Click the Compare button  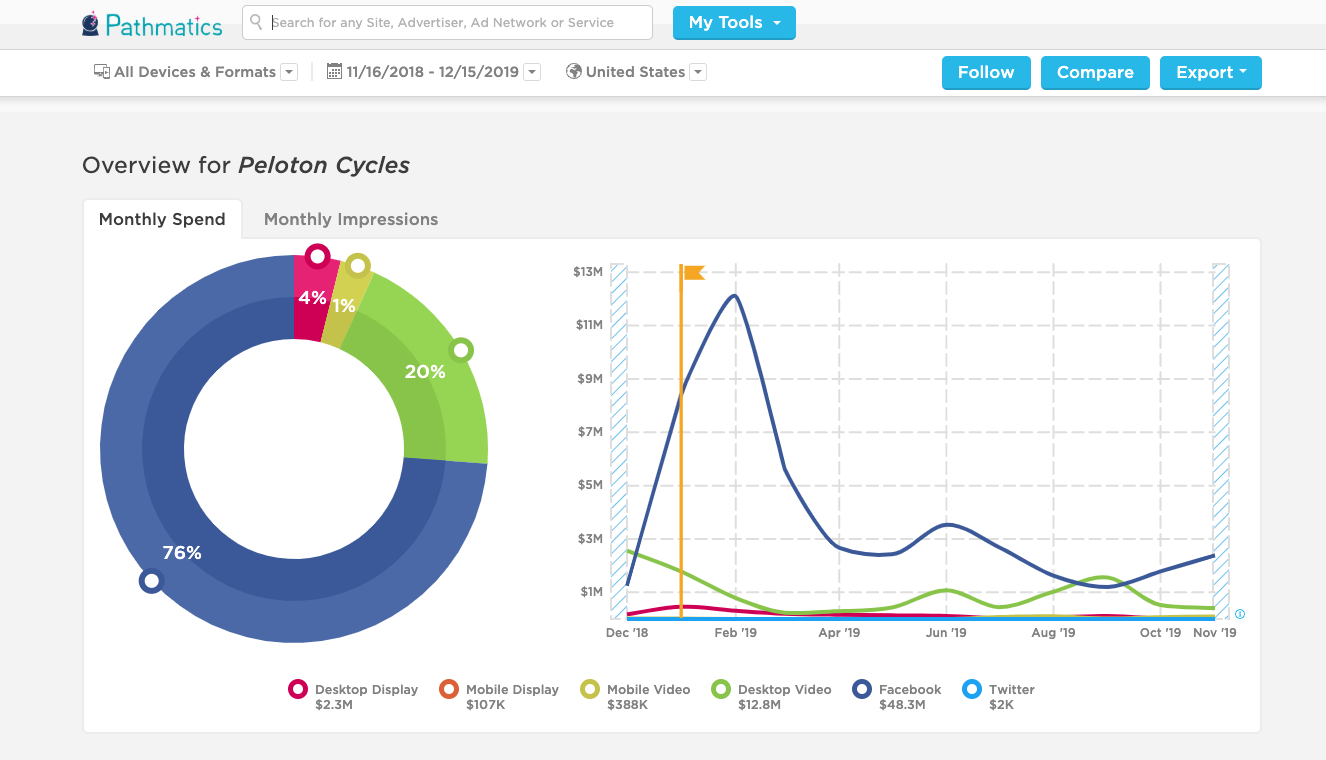tap(1095, 72)
